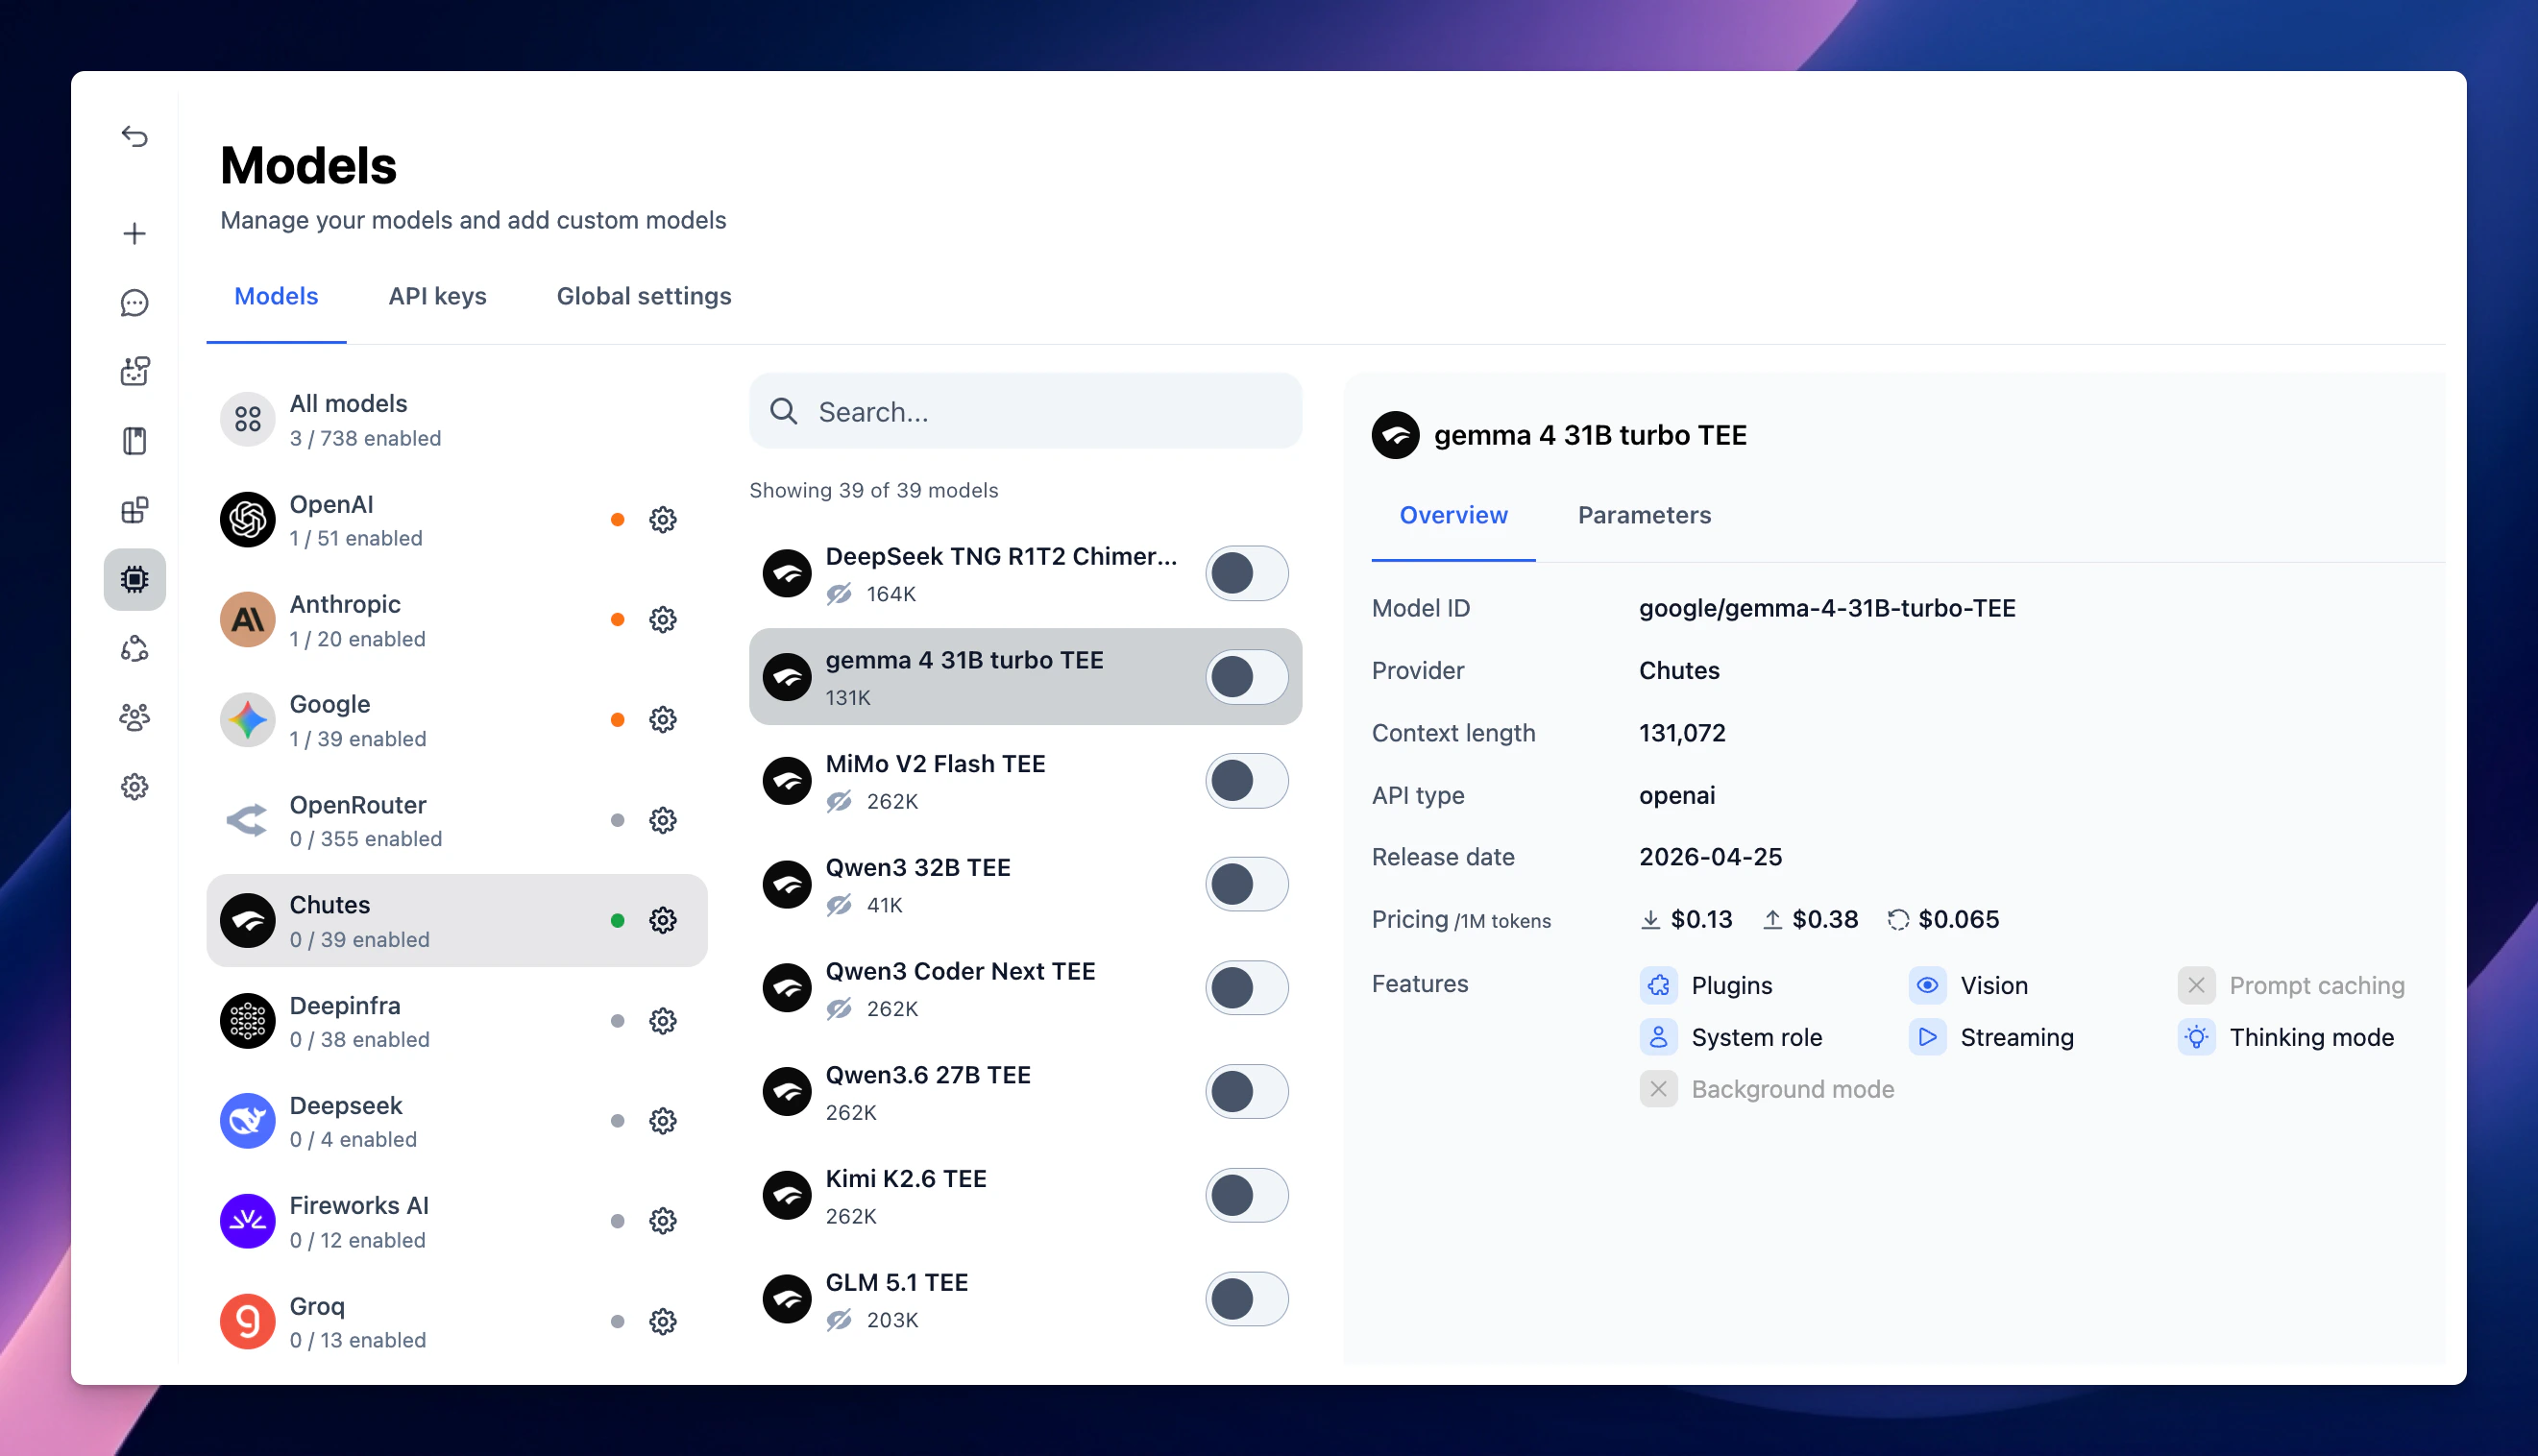The image size is (2538, 1456).
Task: Click the Model ID value google/gemma-4-31B-turbo-TEE
Action: 1827,608
